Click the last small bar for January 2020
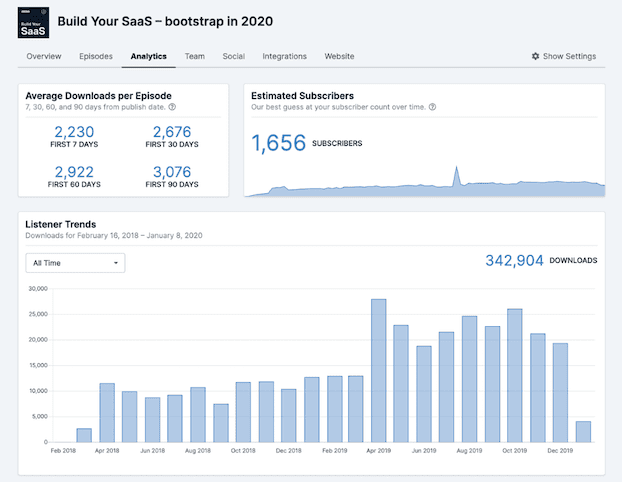 point(583,431)
